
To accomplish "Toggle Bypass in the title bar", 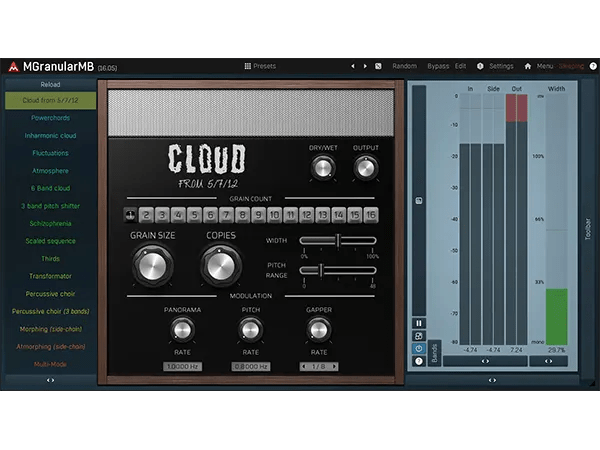I will point(438,66).
